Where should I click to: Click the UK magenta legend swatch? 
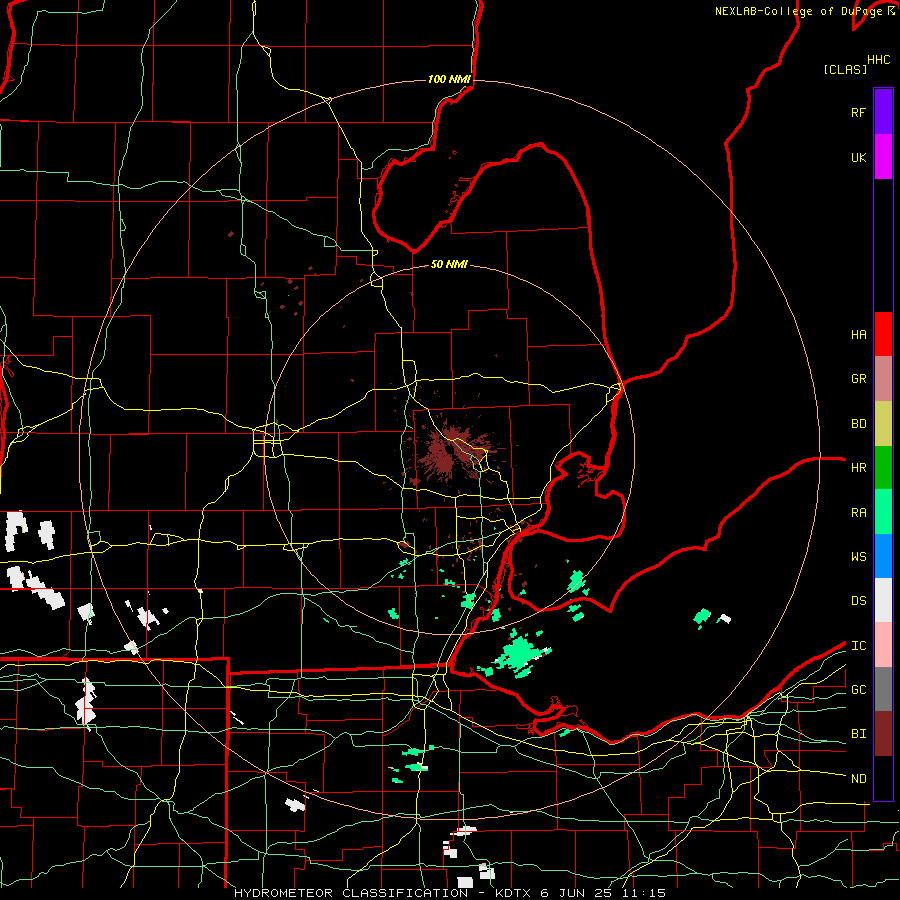pyautogui.click(x=883, y=157)
